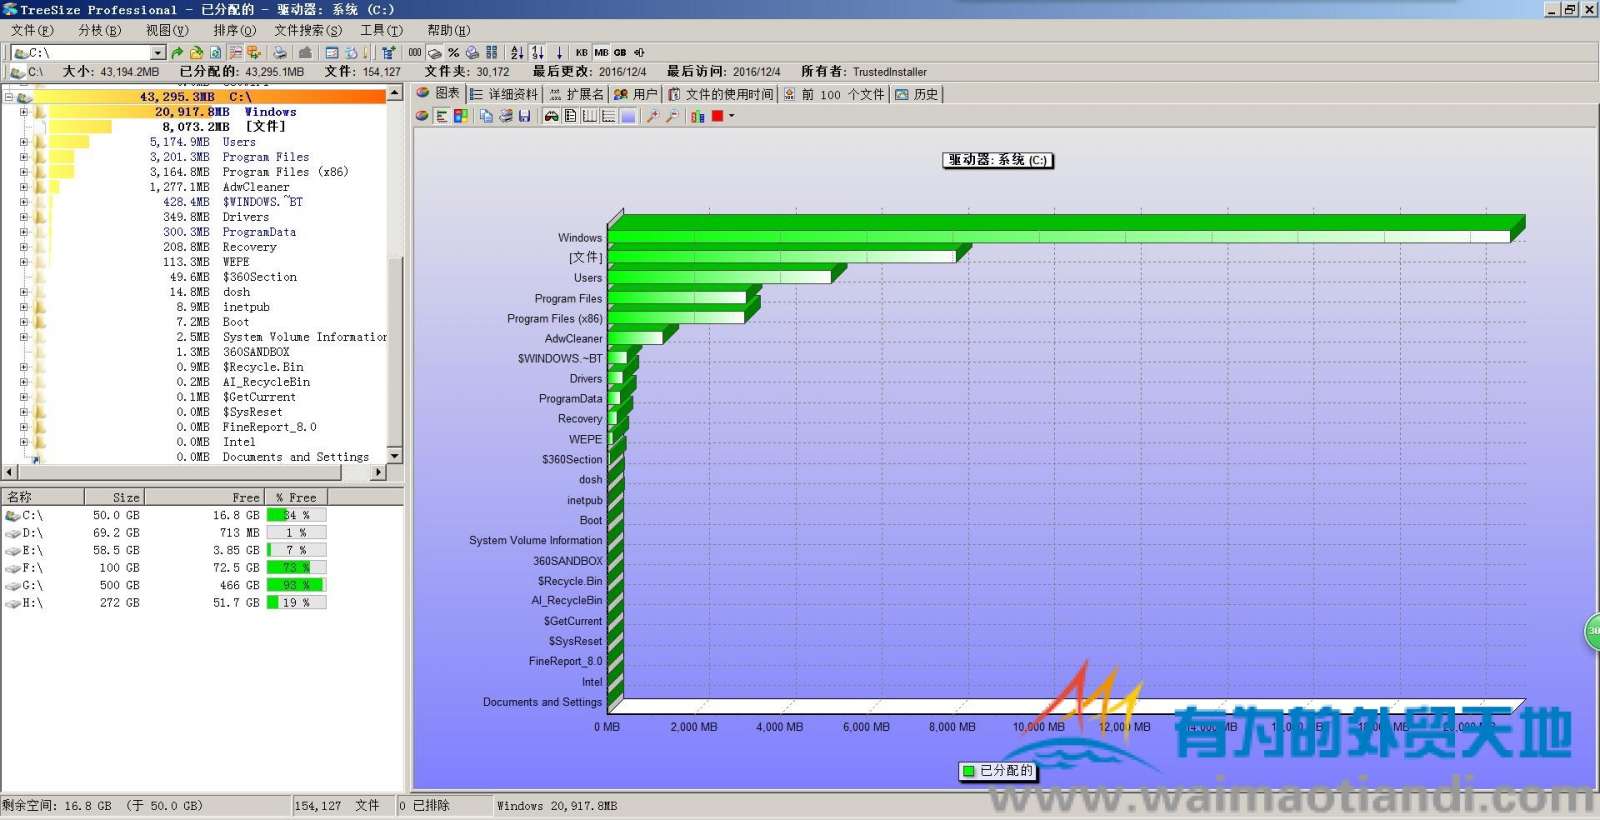Open the chart color dropdown arrow
Viewport: 1600px width, 820px height.
click(732, 116)
